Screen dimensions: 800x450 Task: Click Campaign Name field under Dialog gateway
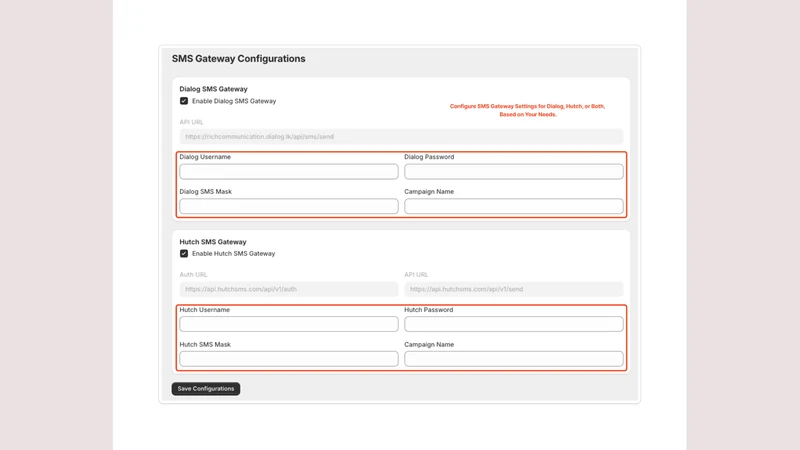[x=514, y=206]
